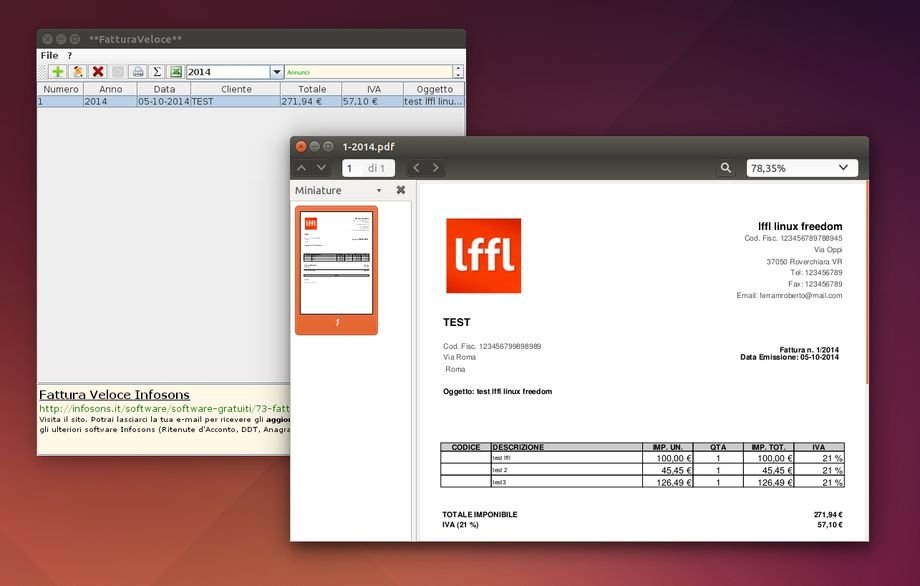Go to next page in PDF viewer

(x=321, y=168)
